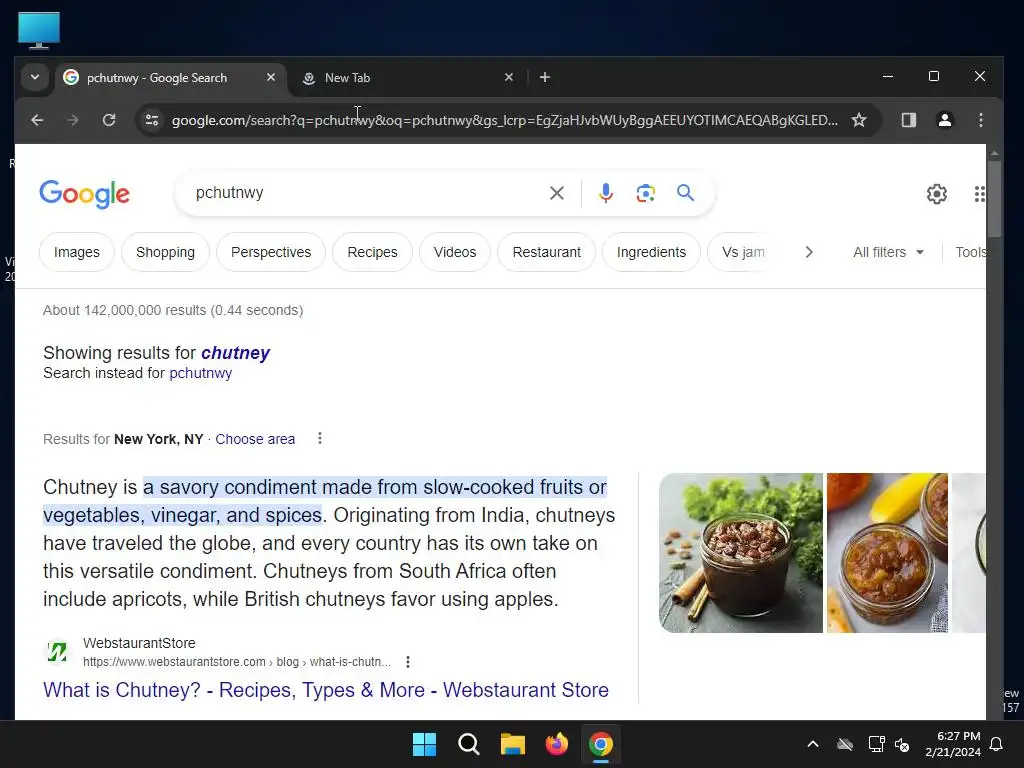Image resolution: width=1024 pixels, height=768 pixels.
Task: Select the Perspectives filter chip
Action: tap(271, 252)
